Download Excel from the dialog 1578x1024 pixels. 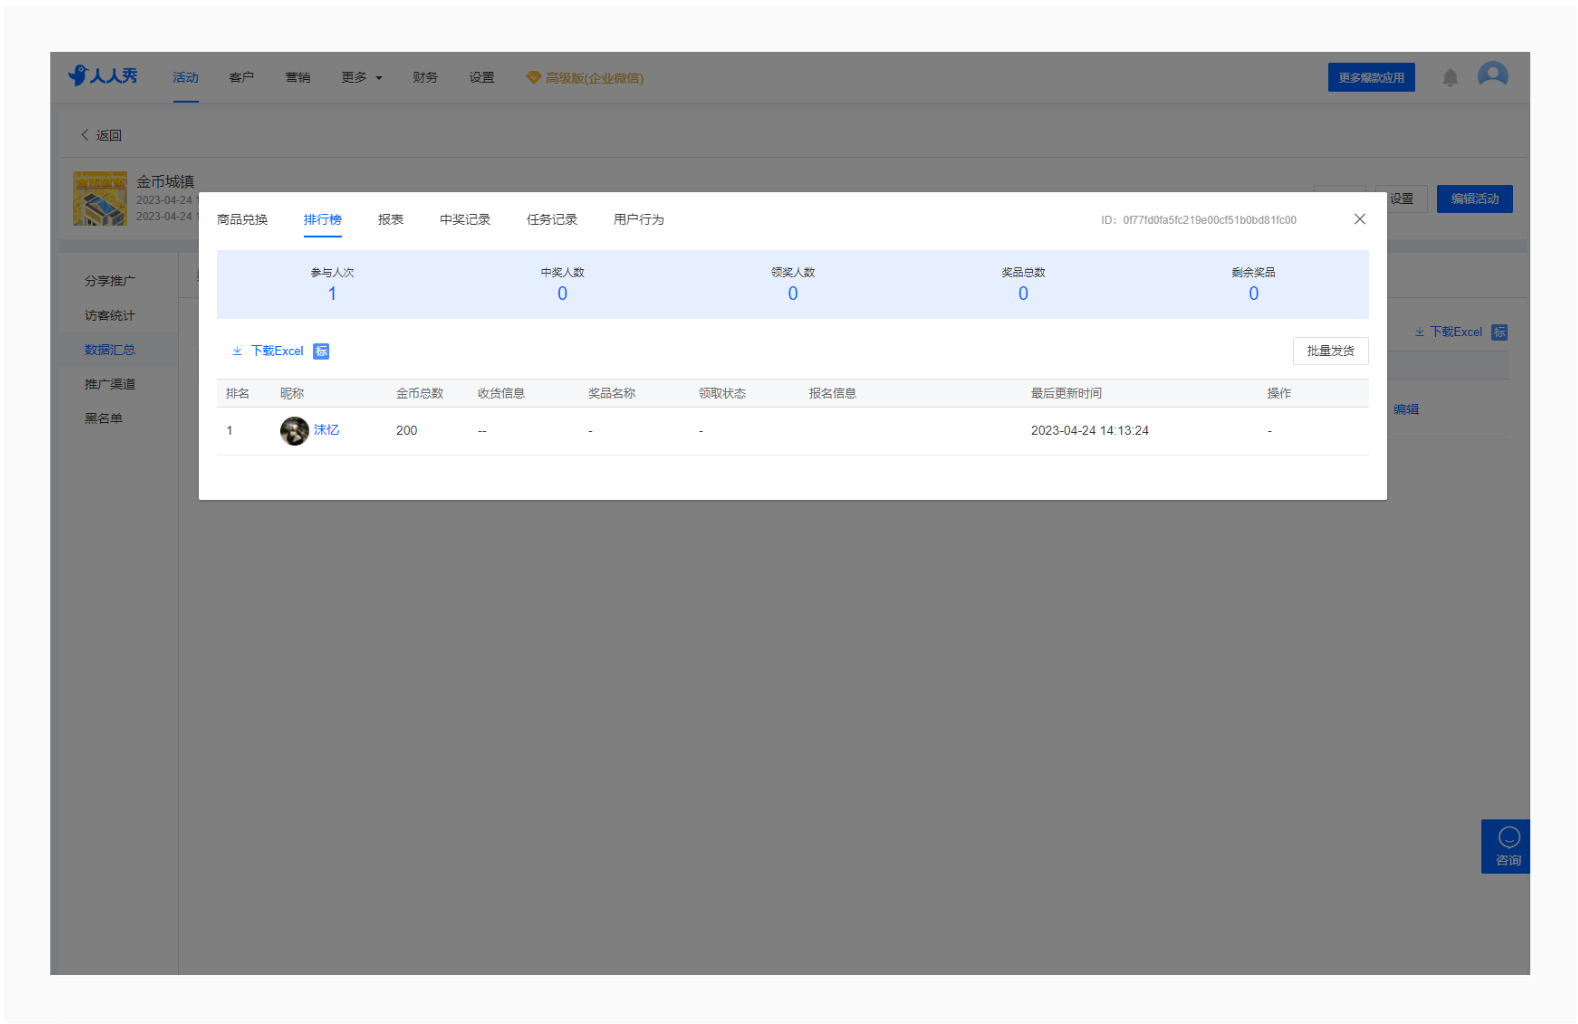click(277, 351)
